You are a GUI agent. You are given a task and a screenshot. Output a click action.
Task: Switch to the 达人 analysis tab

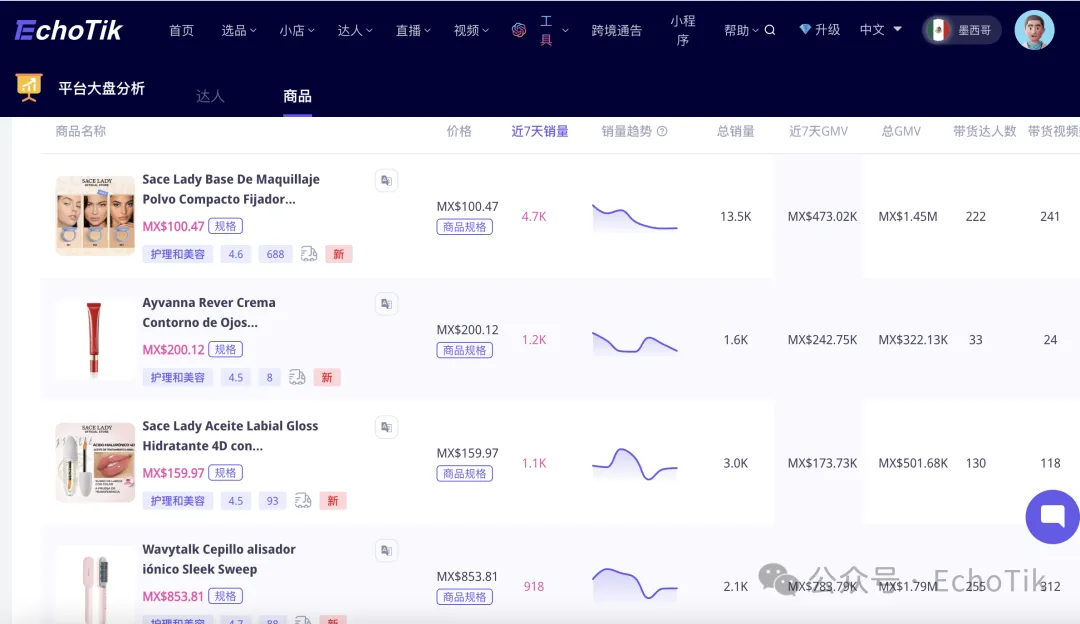coord(210,96)
